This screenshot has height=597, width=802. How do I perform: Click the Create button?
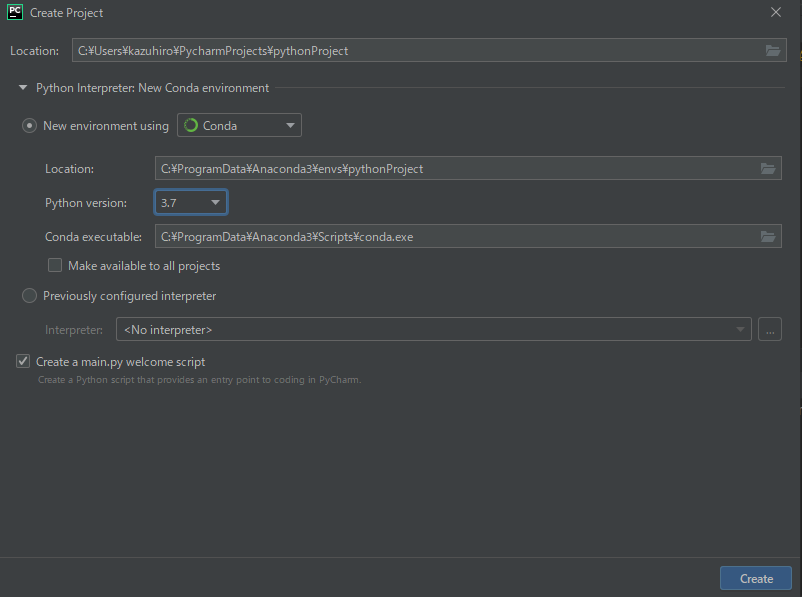pos(755,578)
